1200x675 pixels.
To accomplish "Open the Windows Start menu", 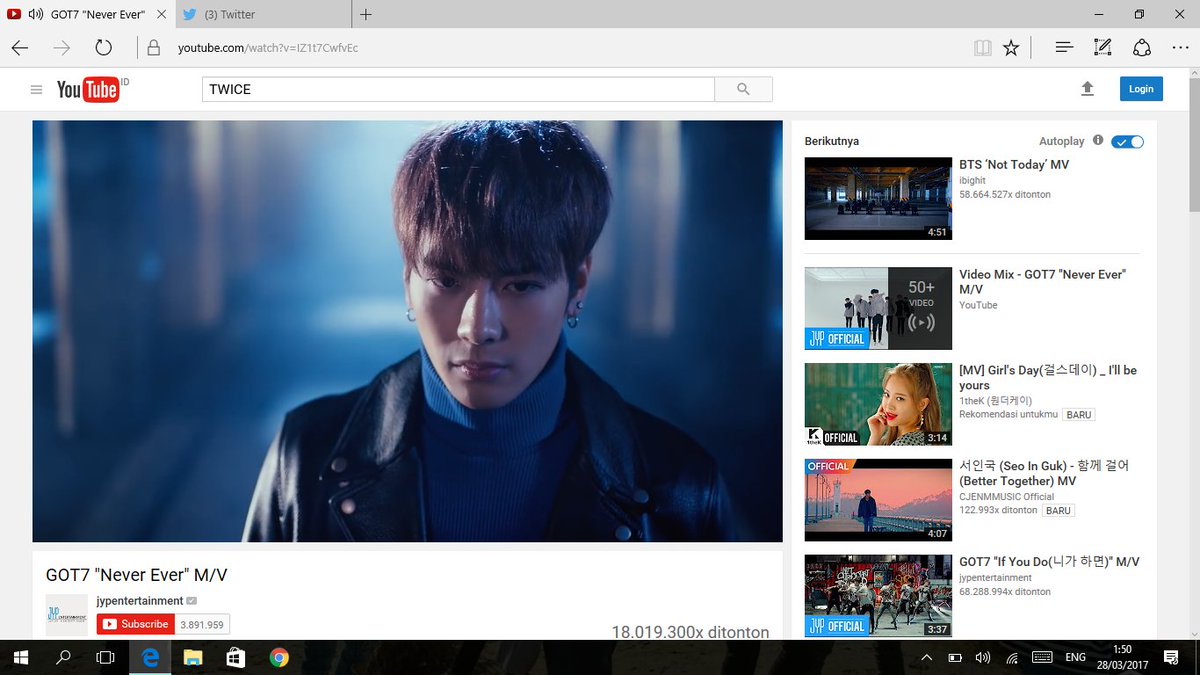I will coord(20,657).
